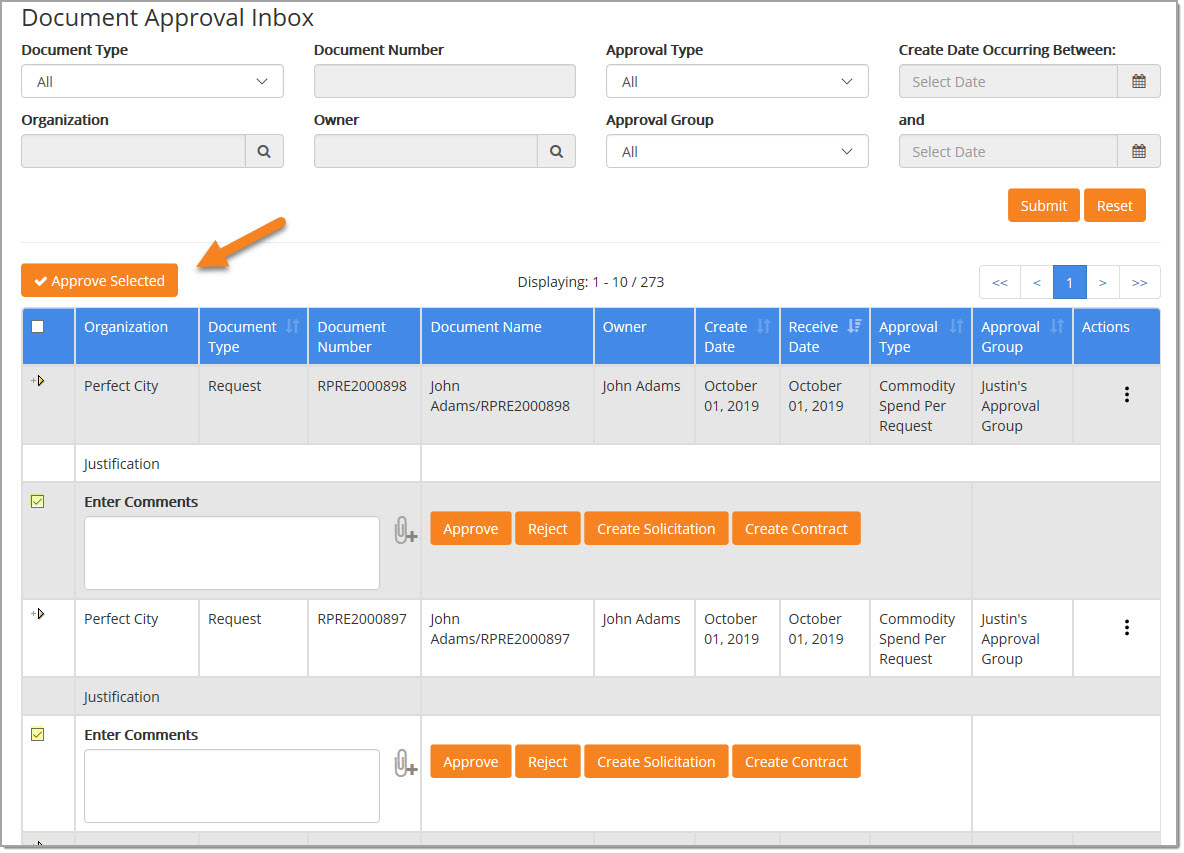The height and width of the screenshot is (853, 1184).
Task: Attach file to RPRE2000898 comments
Action: (x=404, y=531)
